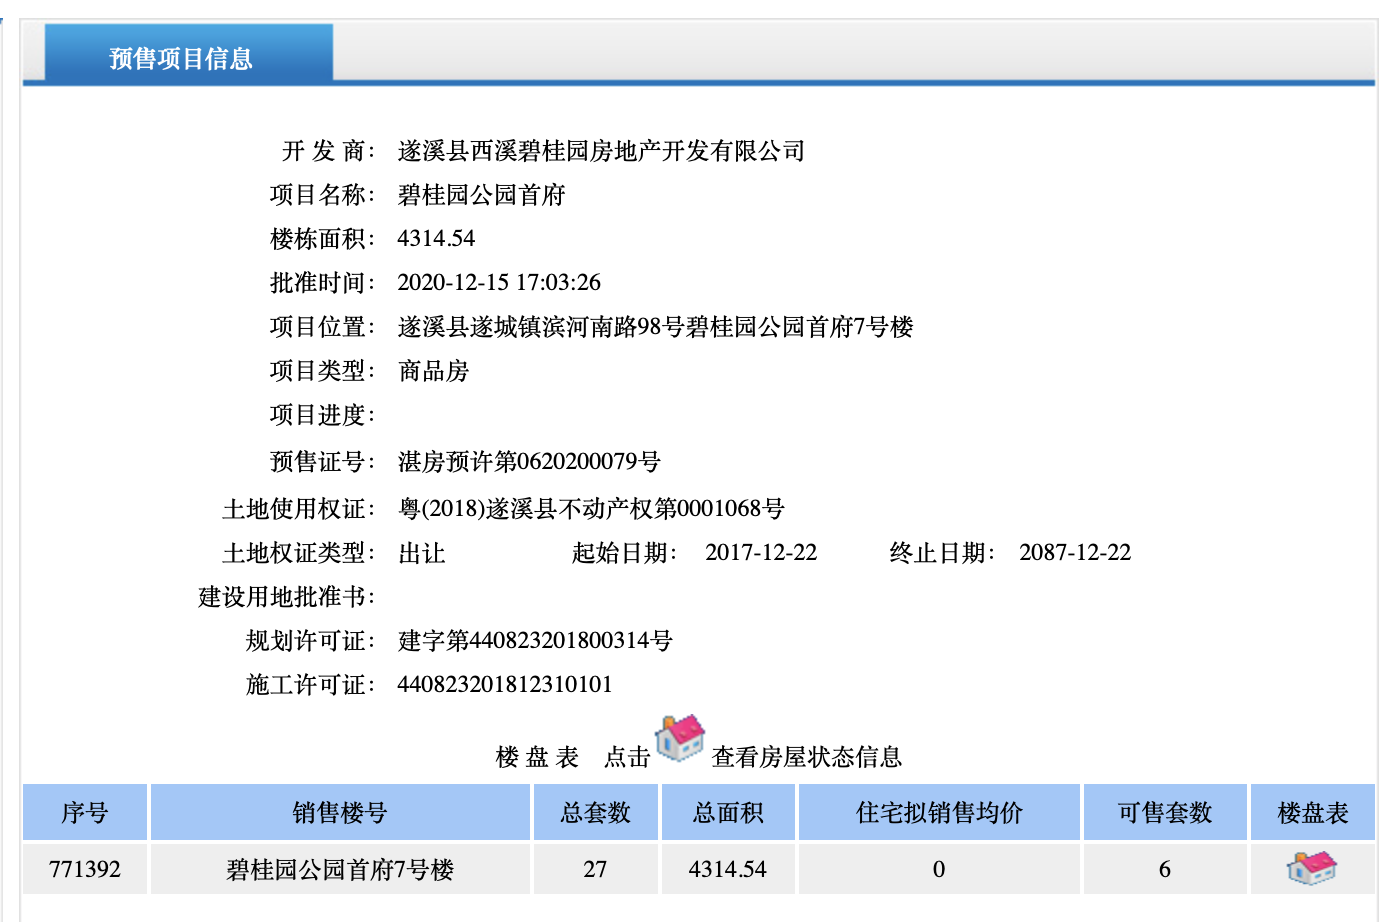Image resolution: width=1396 pixels, height=922 pixels.
Task: Click developer name 遂溪县西溪碧桂园房地产开发有限公司
Action: [601, 151]
